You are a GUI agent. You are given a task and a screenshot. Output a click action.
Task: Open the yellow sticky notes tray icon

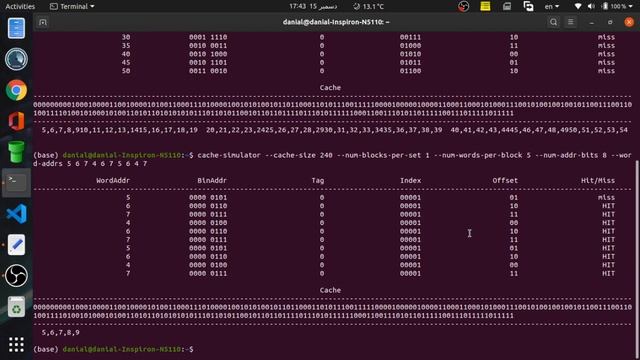click(485, 6)
